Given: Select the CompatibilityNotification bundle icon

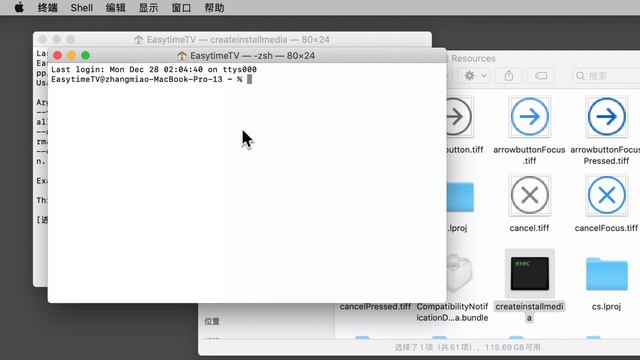Looking at the screenshot, I should [460, 273].
